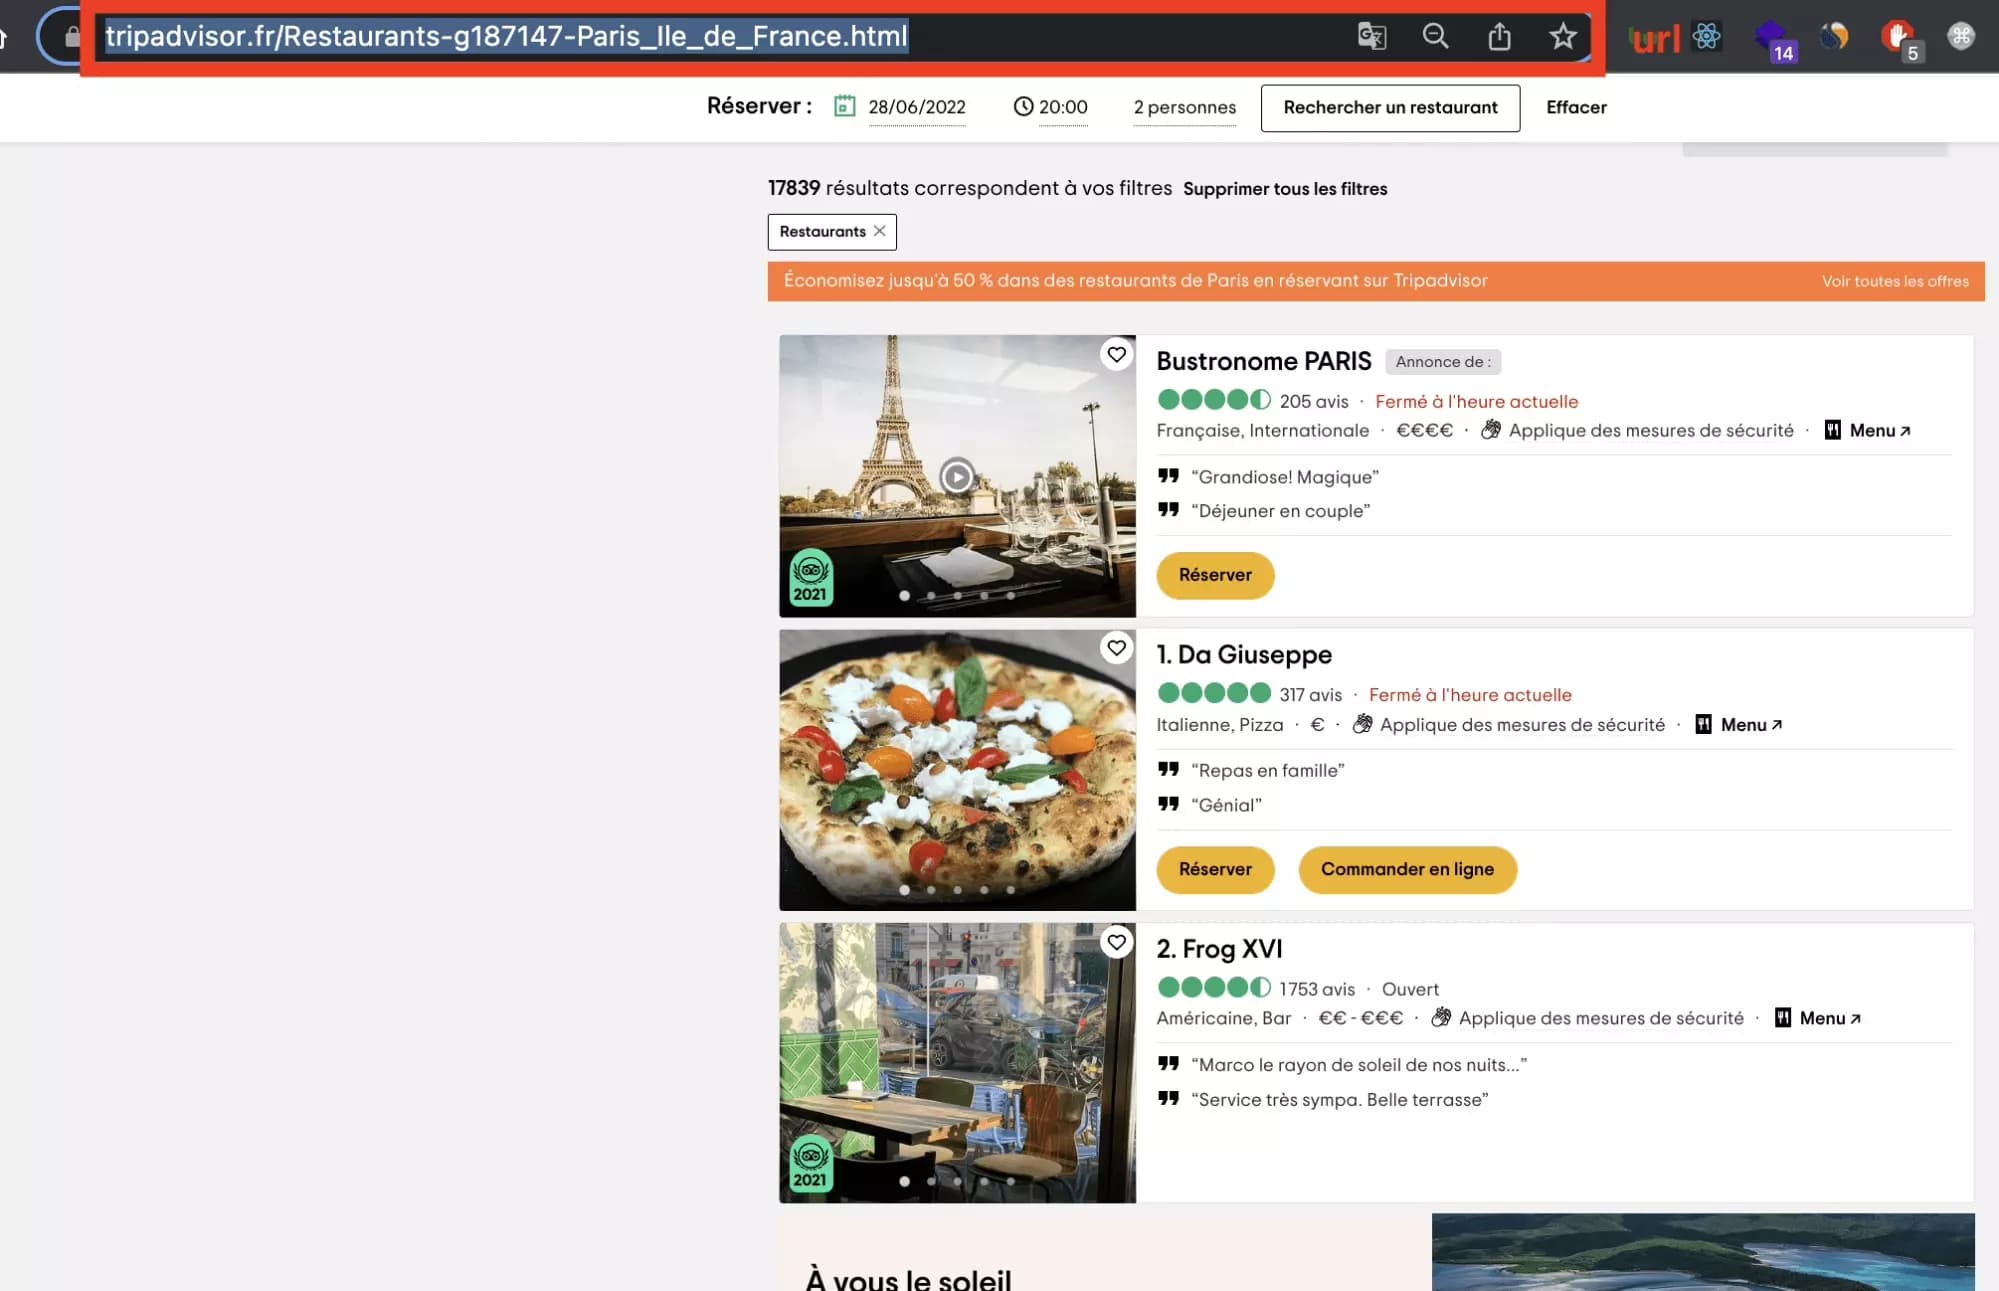Click the '317 avis' review count
The width and height of the screenshot is (1999, 1291).
pyautogui.click(x=1310, y=695)
